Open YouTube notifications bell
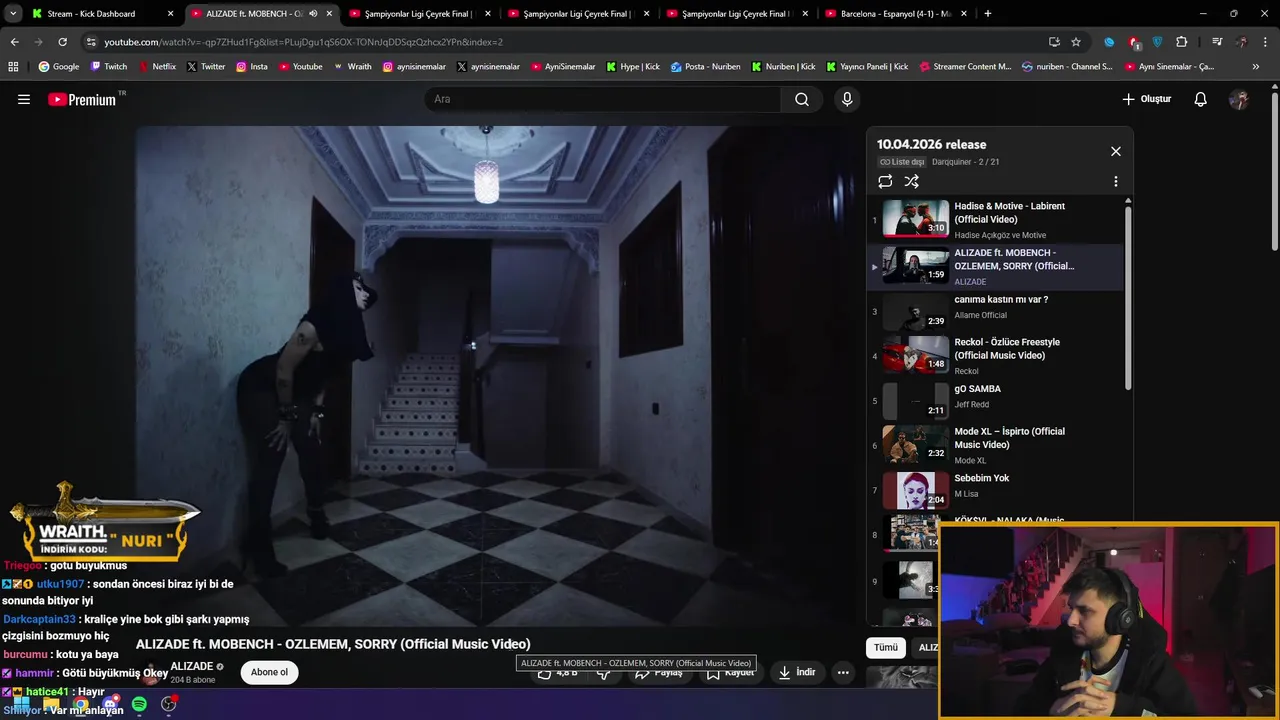This screenshot has height=720, width=1280. tap(1201, 99)
